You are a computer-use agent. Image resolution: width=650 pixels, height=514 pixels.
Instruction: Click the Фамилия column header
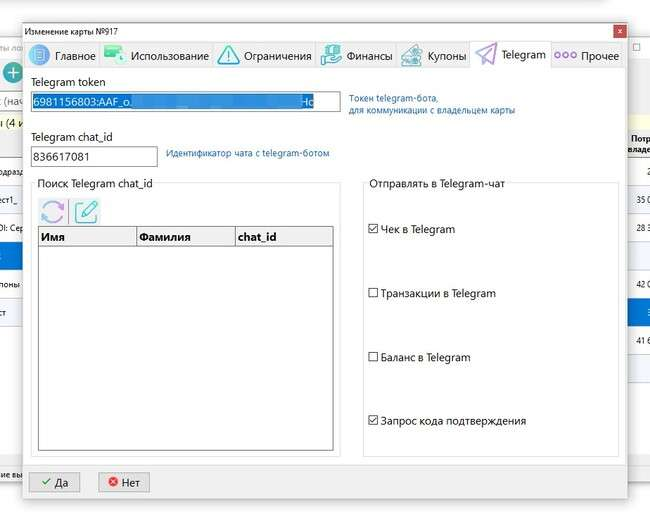(185, 237)
